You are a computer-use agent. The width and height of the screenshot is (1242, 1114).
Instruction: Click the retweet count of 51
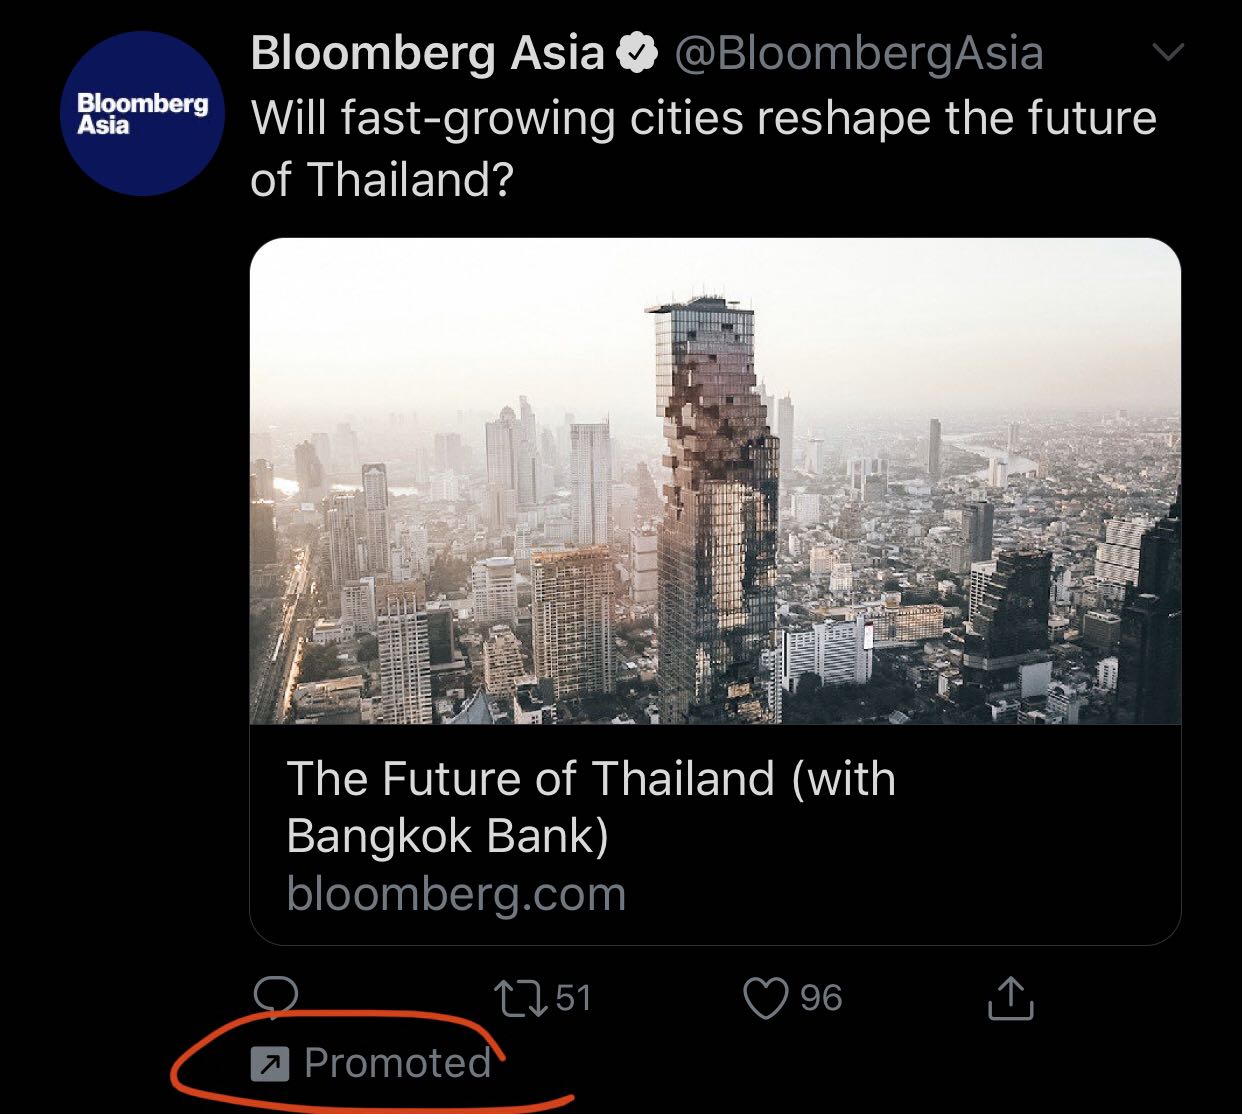573,998
